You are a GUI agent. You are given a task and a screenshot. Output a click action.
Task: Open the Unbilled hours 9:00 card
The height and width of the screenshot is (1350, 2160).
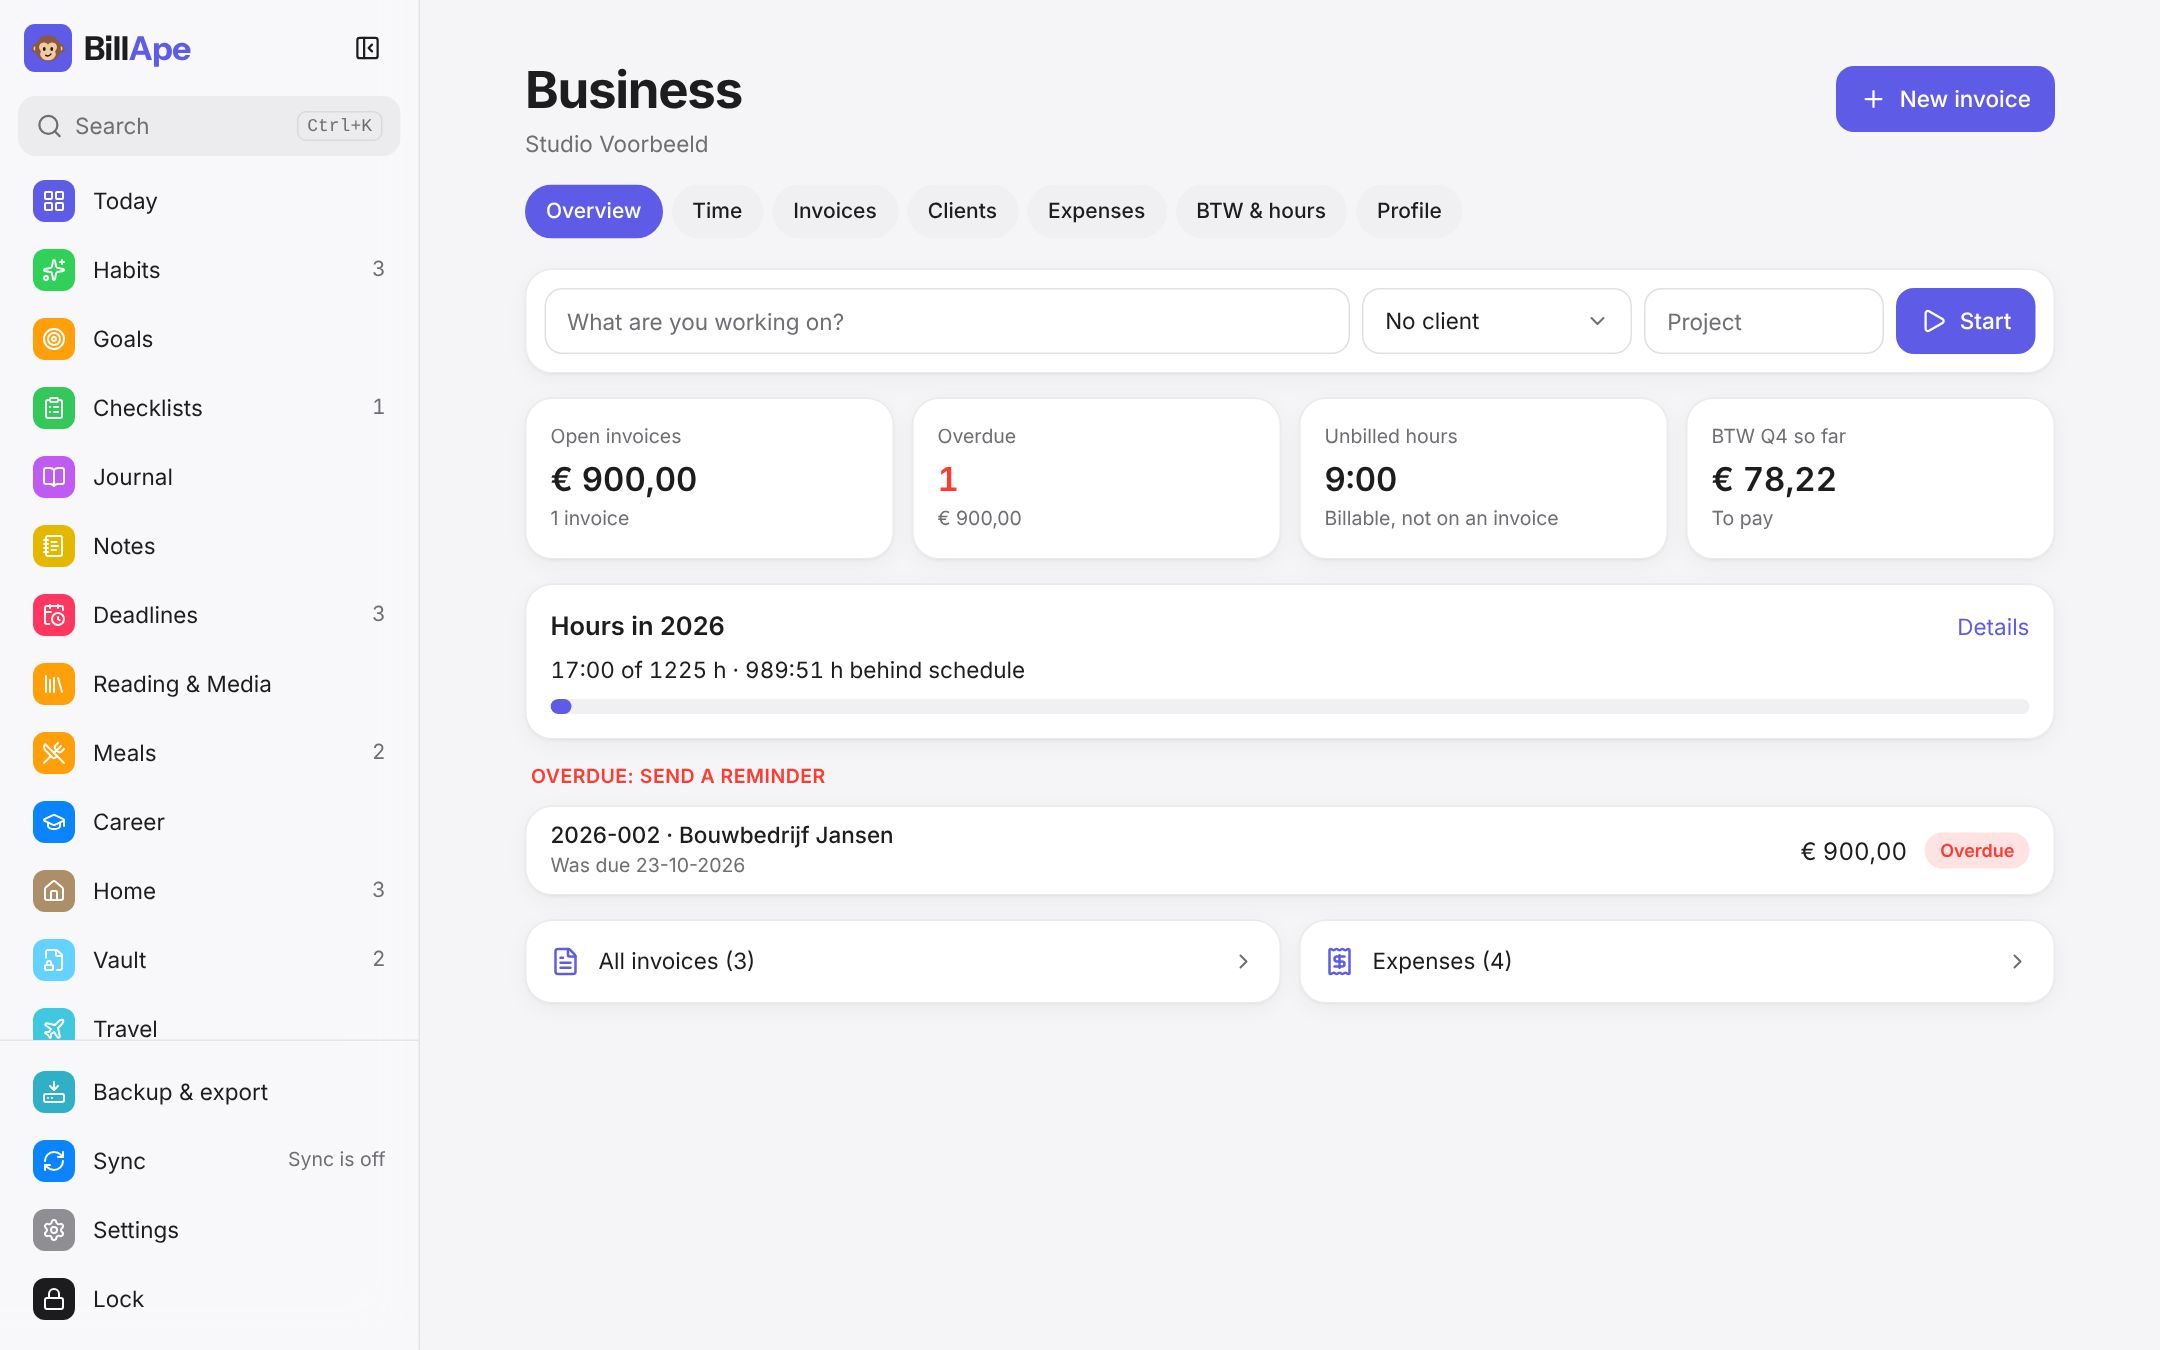point(1483,478)
